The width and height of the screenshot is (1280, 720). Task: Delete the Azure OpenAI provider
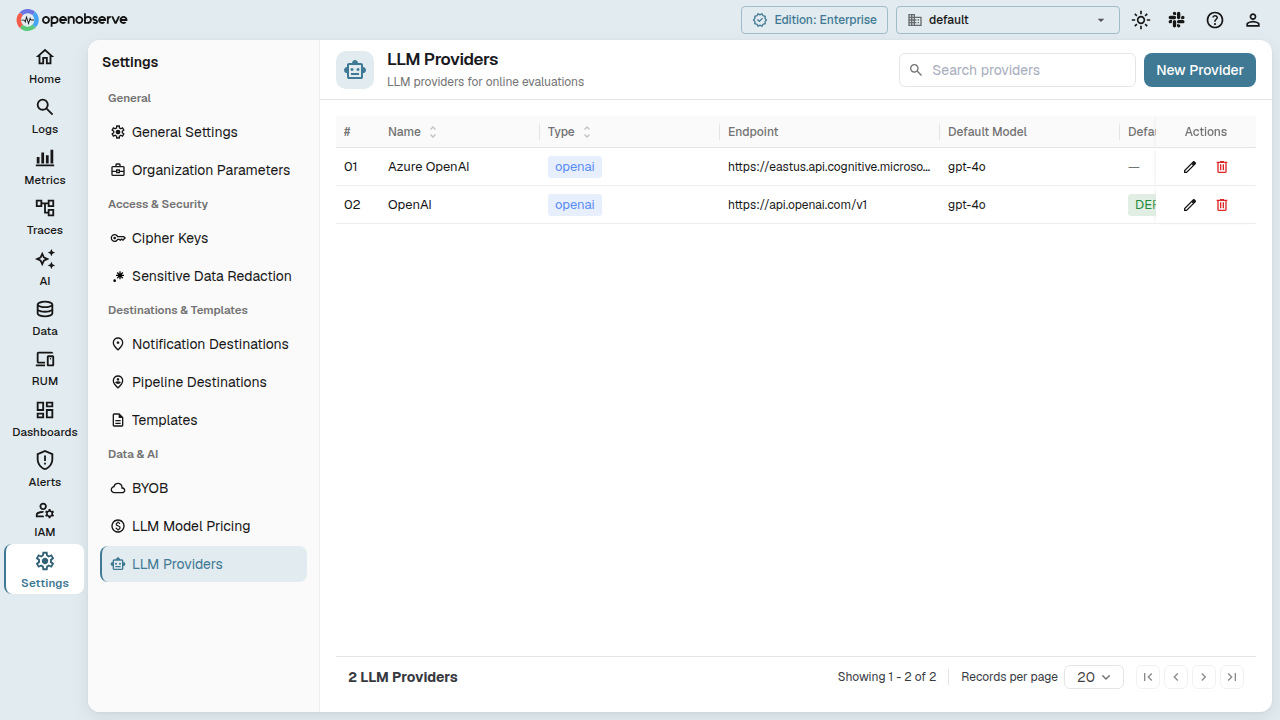click(1222, 167)
